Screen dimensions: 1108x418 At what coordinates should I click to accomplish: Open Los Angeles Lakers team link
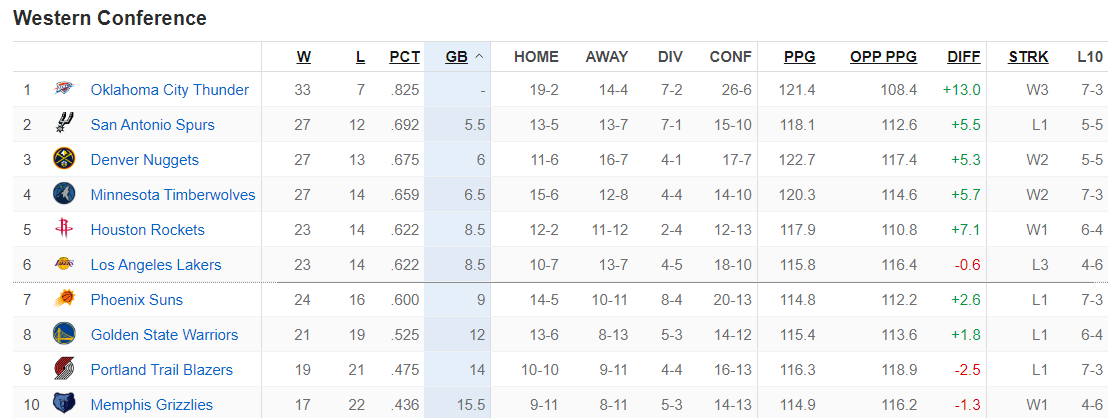click(x=156, y=265)
